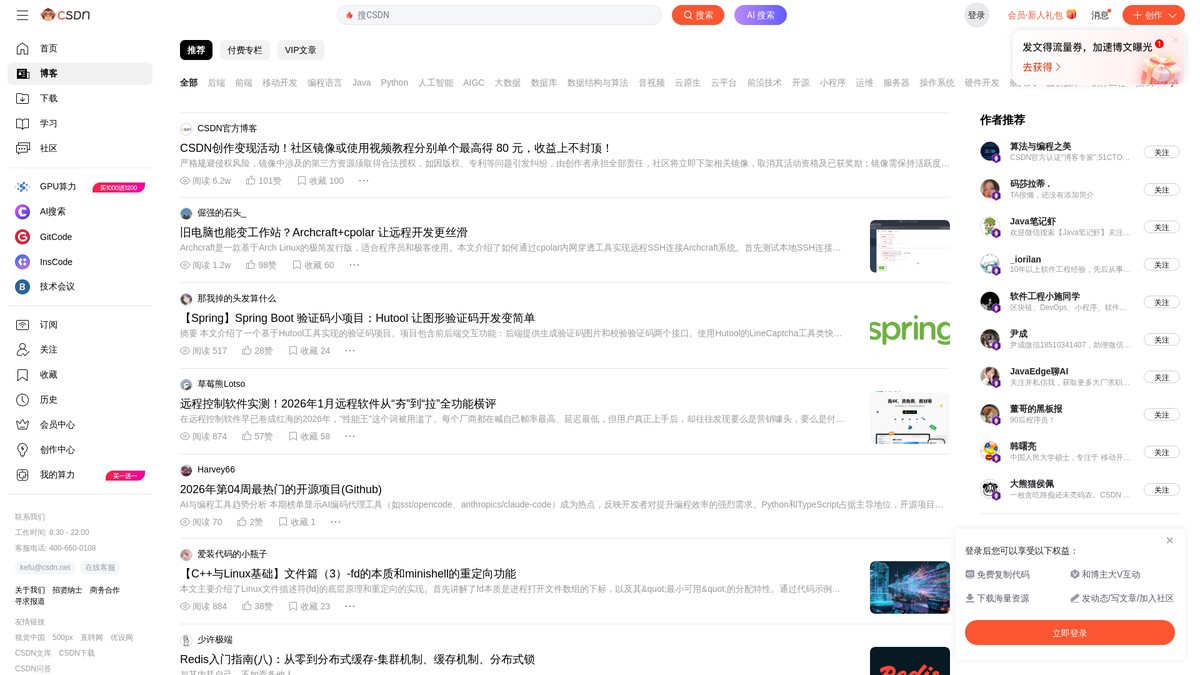Image resolution: width=1200 pixels, height=675 pixels.
Task: Open 收藏 in the sidebar
Action: point(80,375)
